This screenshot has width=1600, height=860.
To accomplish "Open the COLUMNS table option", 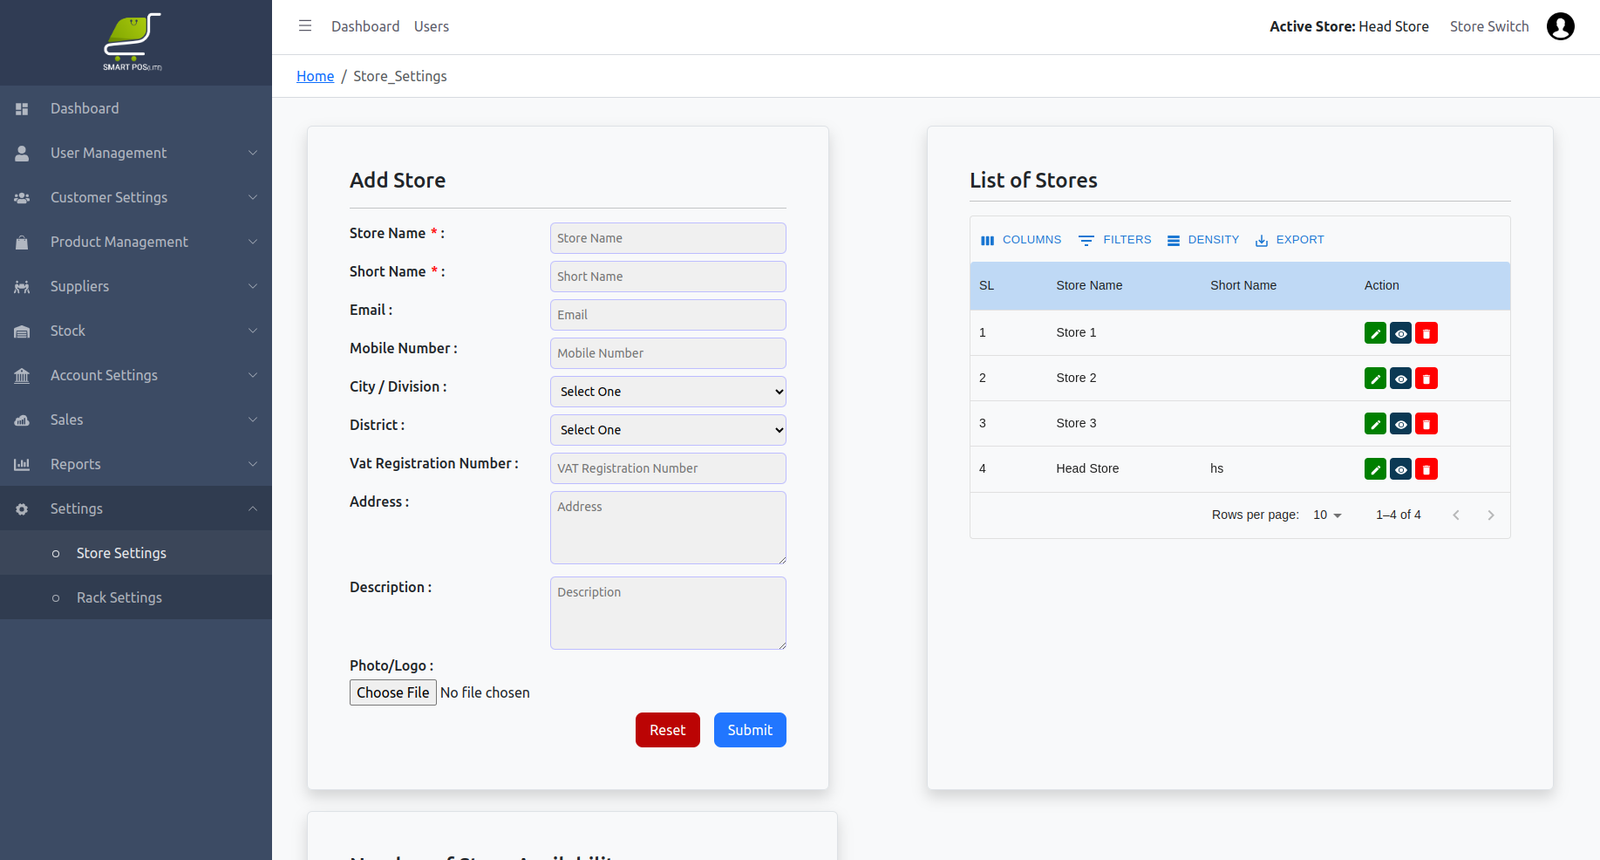I will [x=1021, y=240].
